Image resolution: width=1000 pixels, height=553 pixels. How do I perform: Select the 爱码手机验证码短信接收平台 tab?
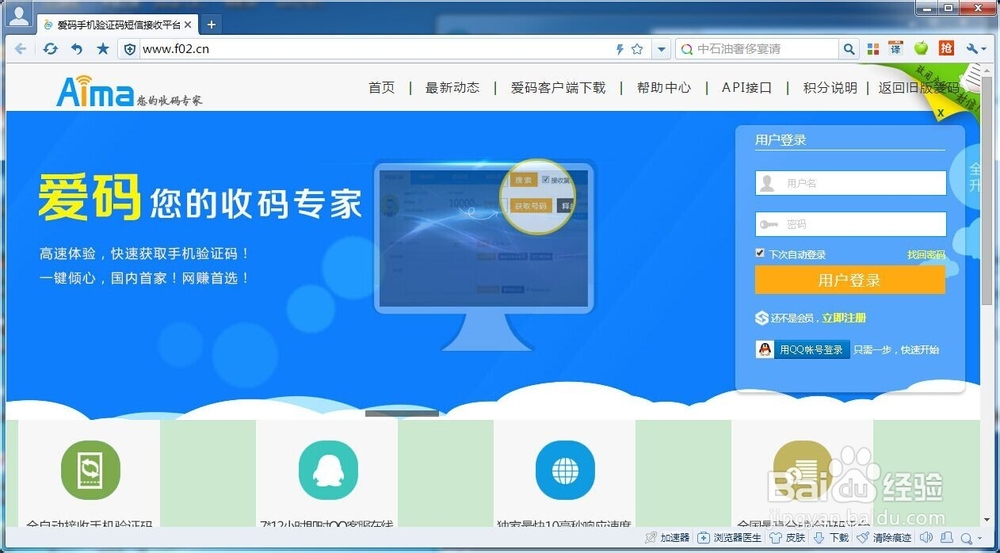[118, 24]
